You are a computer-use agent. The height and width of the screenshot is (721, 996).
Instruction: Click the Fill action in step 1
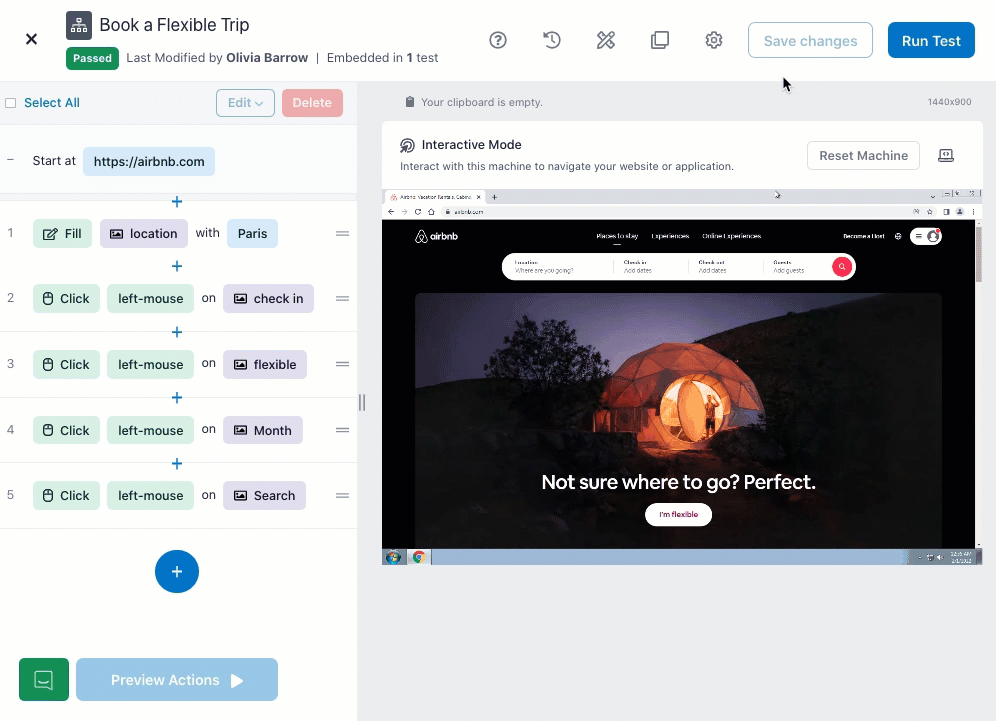click(62, 234)
